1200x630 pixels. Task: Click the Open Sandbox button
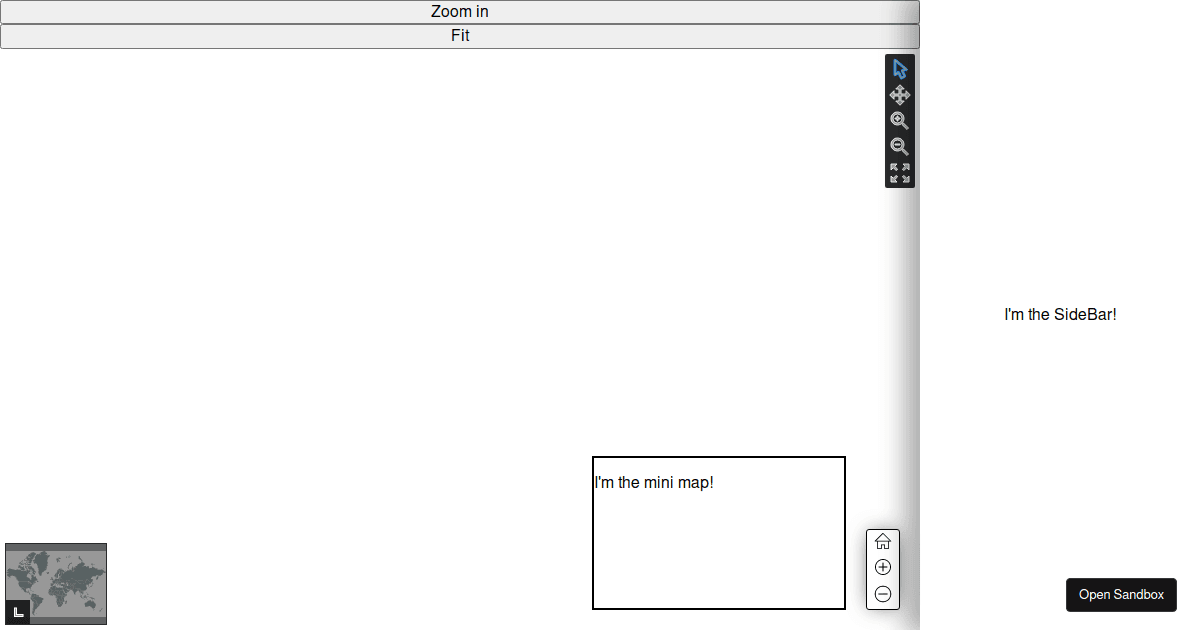point(1121,595)
